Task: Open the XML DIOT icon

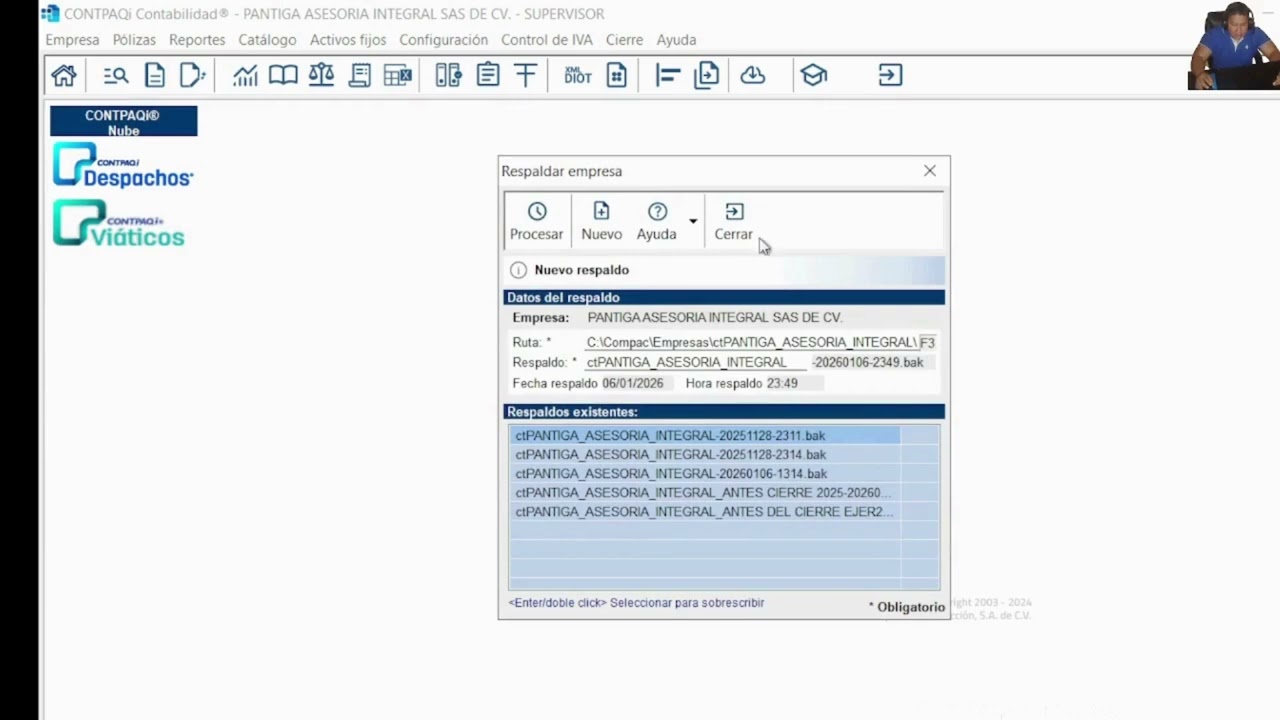Action: [578, 76]
